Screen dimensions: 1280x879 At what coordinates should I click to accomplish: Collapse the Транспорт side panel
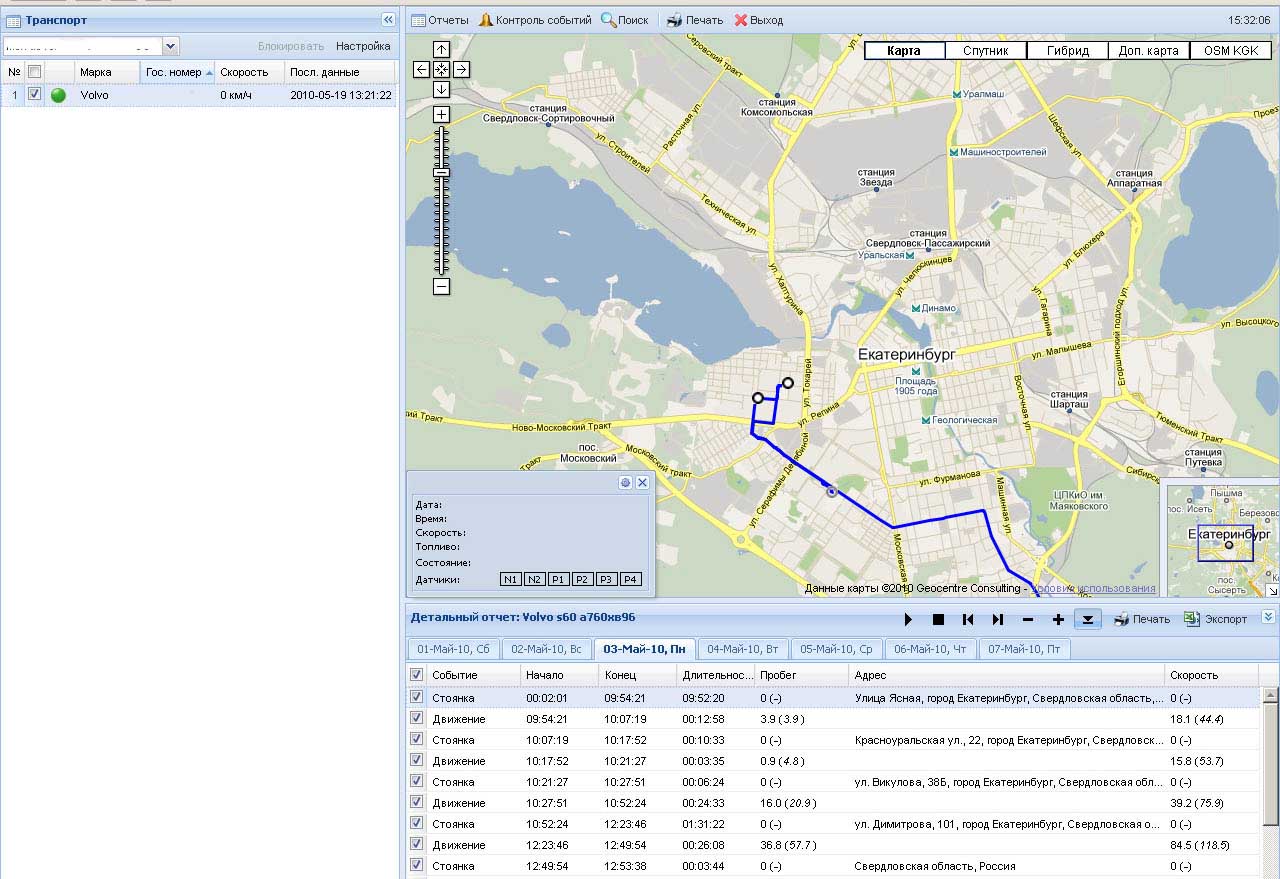pos(388,20)
